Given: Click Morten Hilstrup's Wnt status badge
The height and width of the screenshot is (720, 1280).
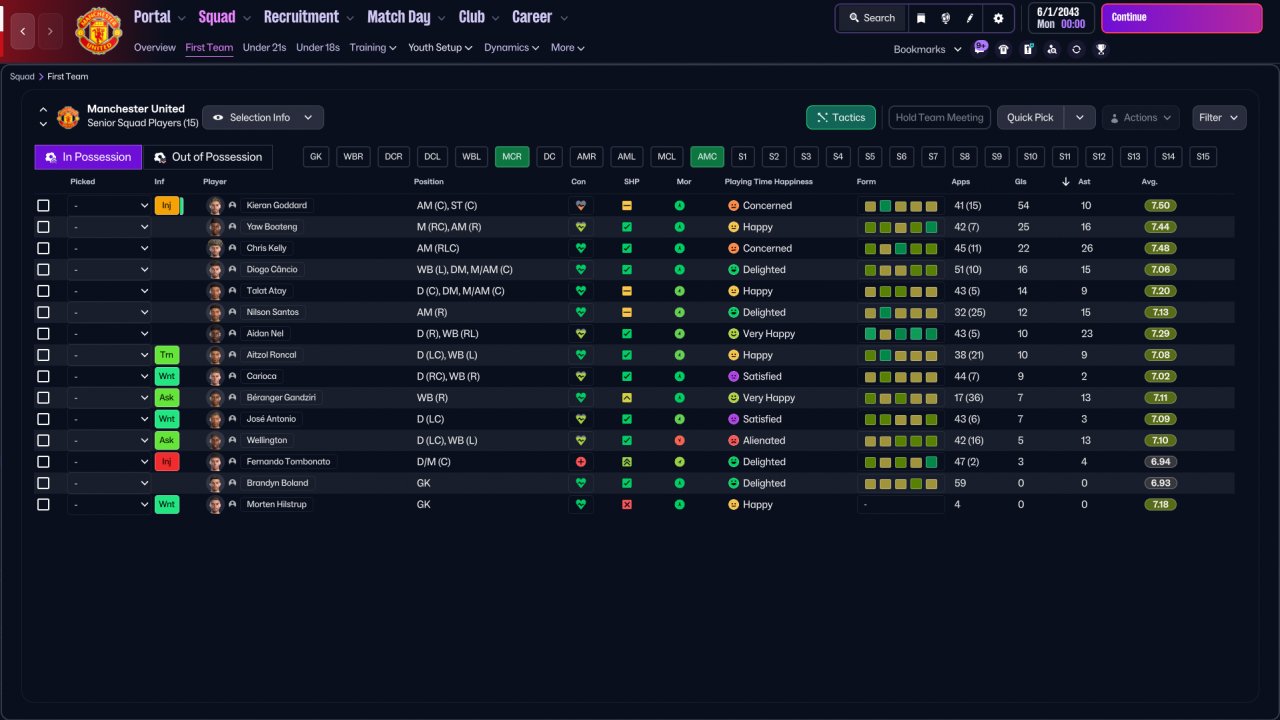Looking at the screenshot, I should (x=167, y=505).
